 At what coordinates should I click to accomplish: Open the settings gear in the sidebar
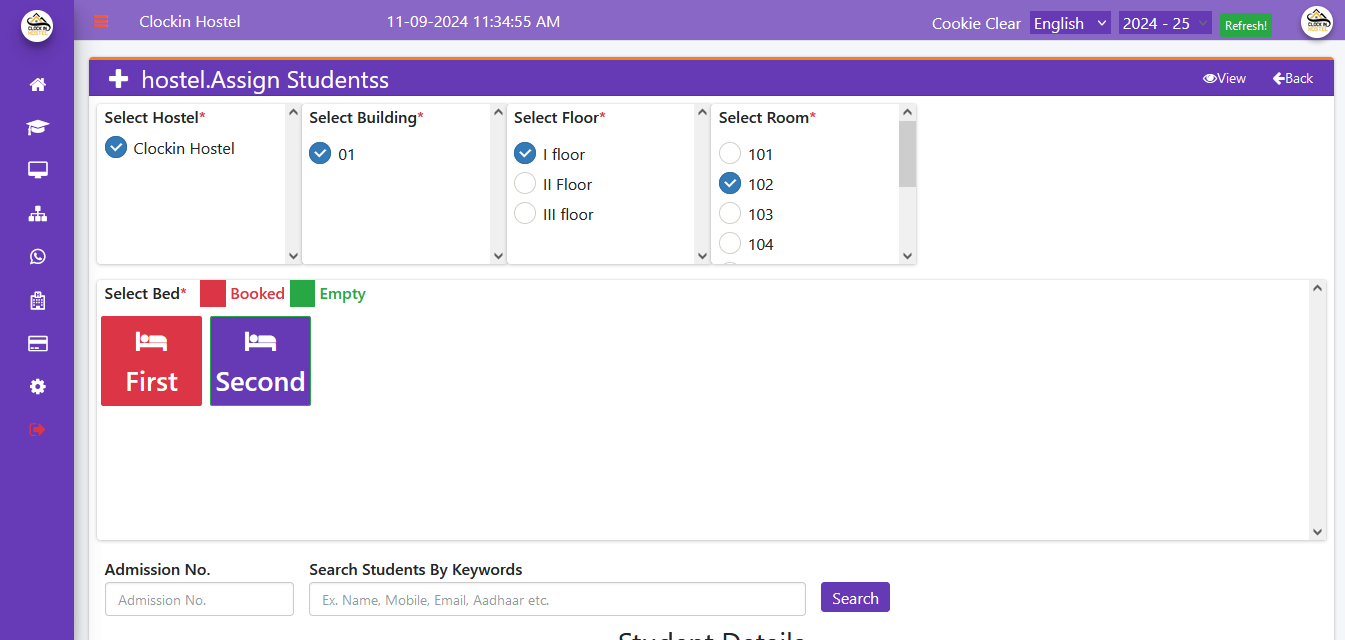click(x=38, y=387)
